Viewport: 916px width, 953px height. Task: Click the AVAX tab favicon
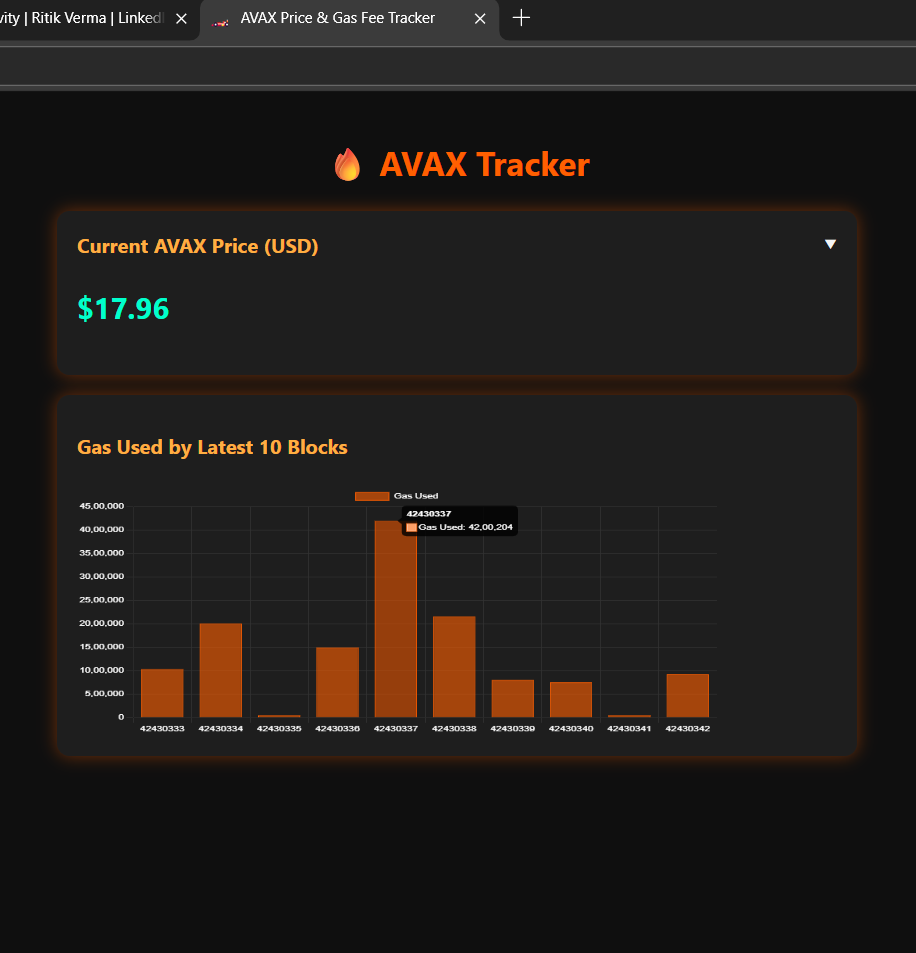pos(222,19)
